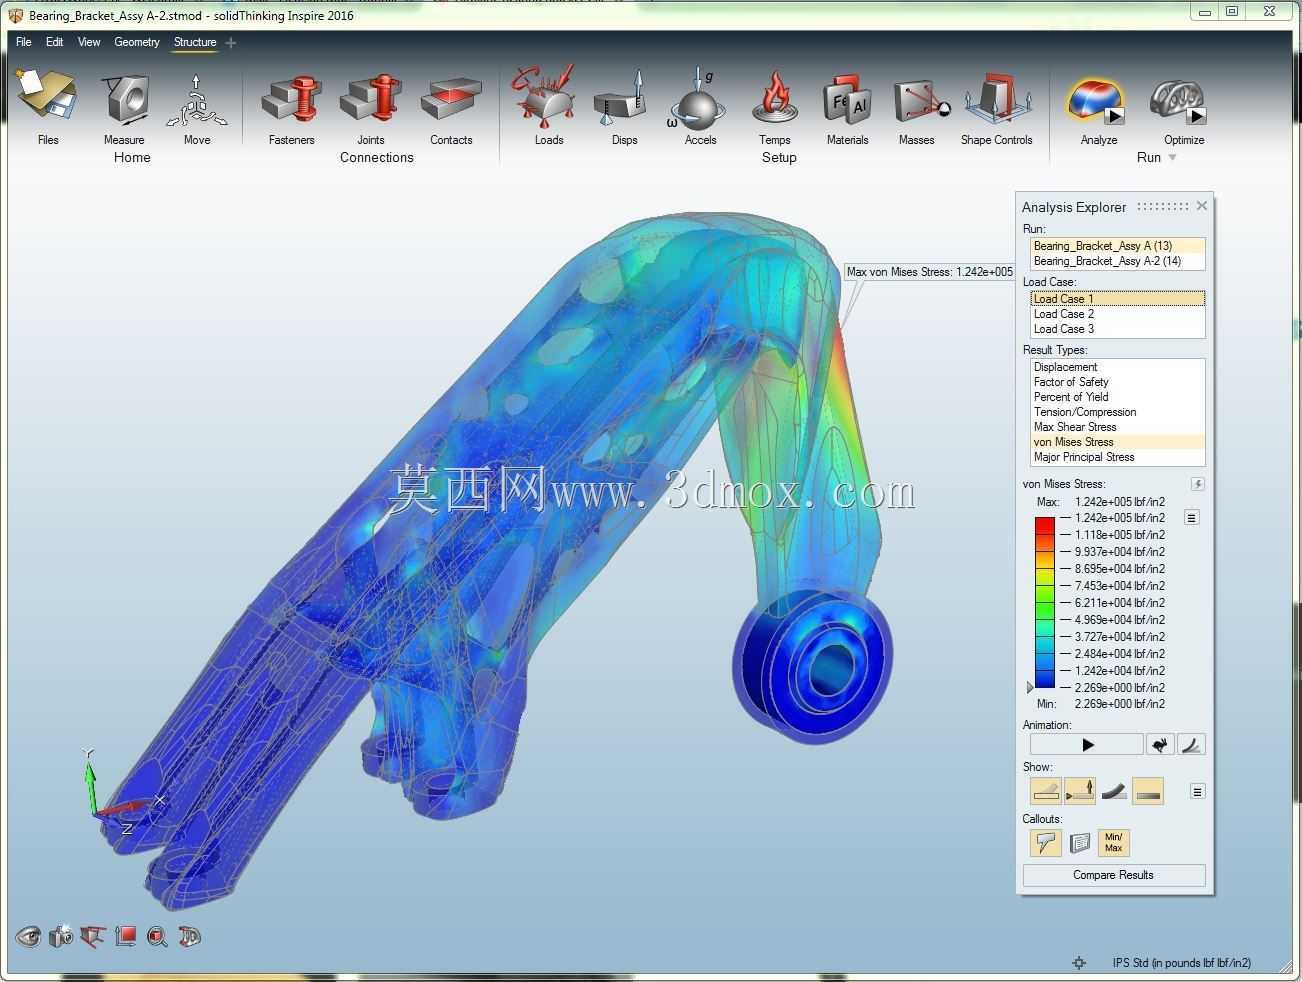The image size is (1302, 982).
Task: Select the Measure tool
Action: click(x=124, y=100)
